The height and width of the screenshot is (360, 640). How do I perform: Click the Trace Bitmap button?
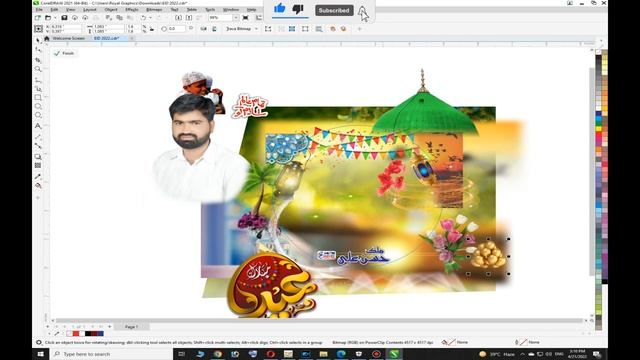(239, 29)
